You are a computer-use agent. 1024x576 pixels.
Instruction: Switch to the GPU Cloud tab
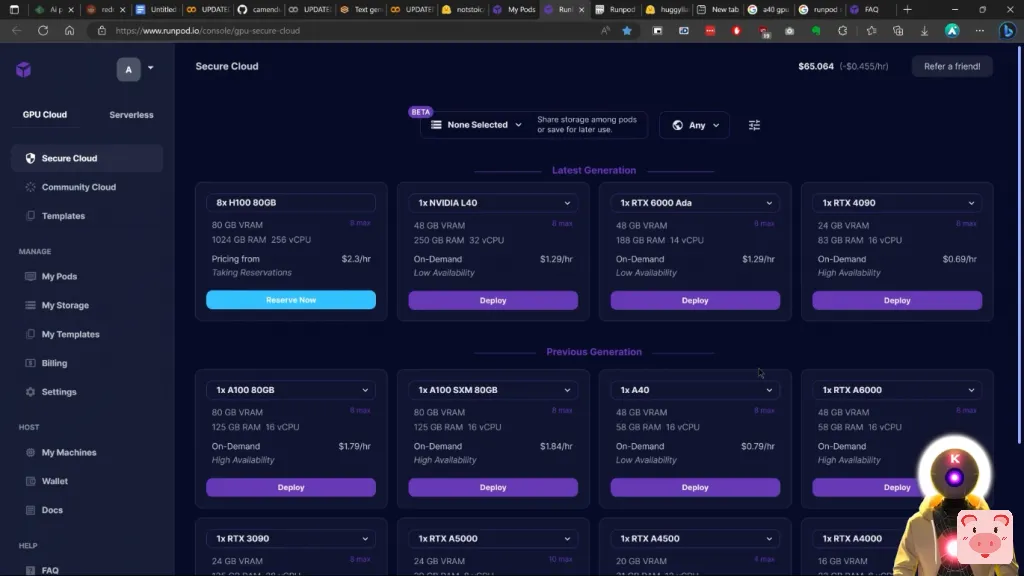(x=44, y=114)
